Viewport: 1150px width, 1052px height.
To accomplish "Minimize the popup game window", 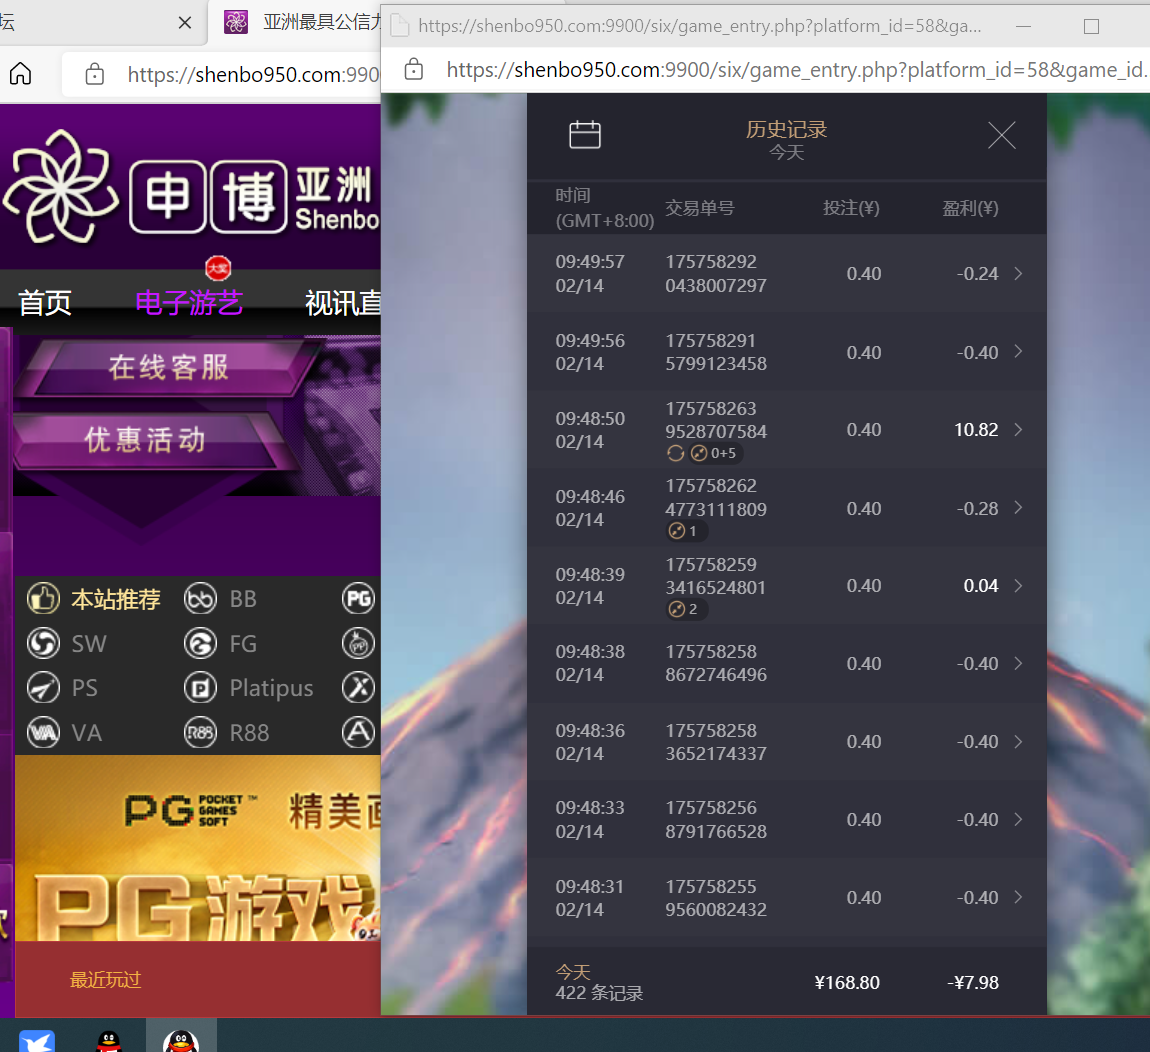I will click(x=1024, y=26).
